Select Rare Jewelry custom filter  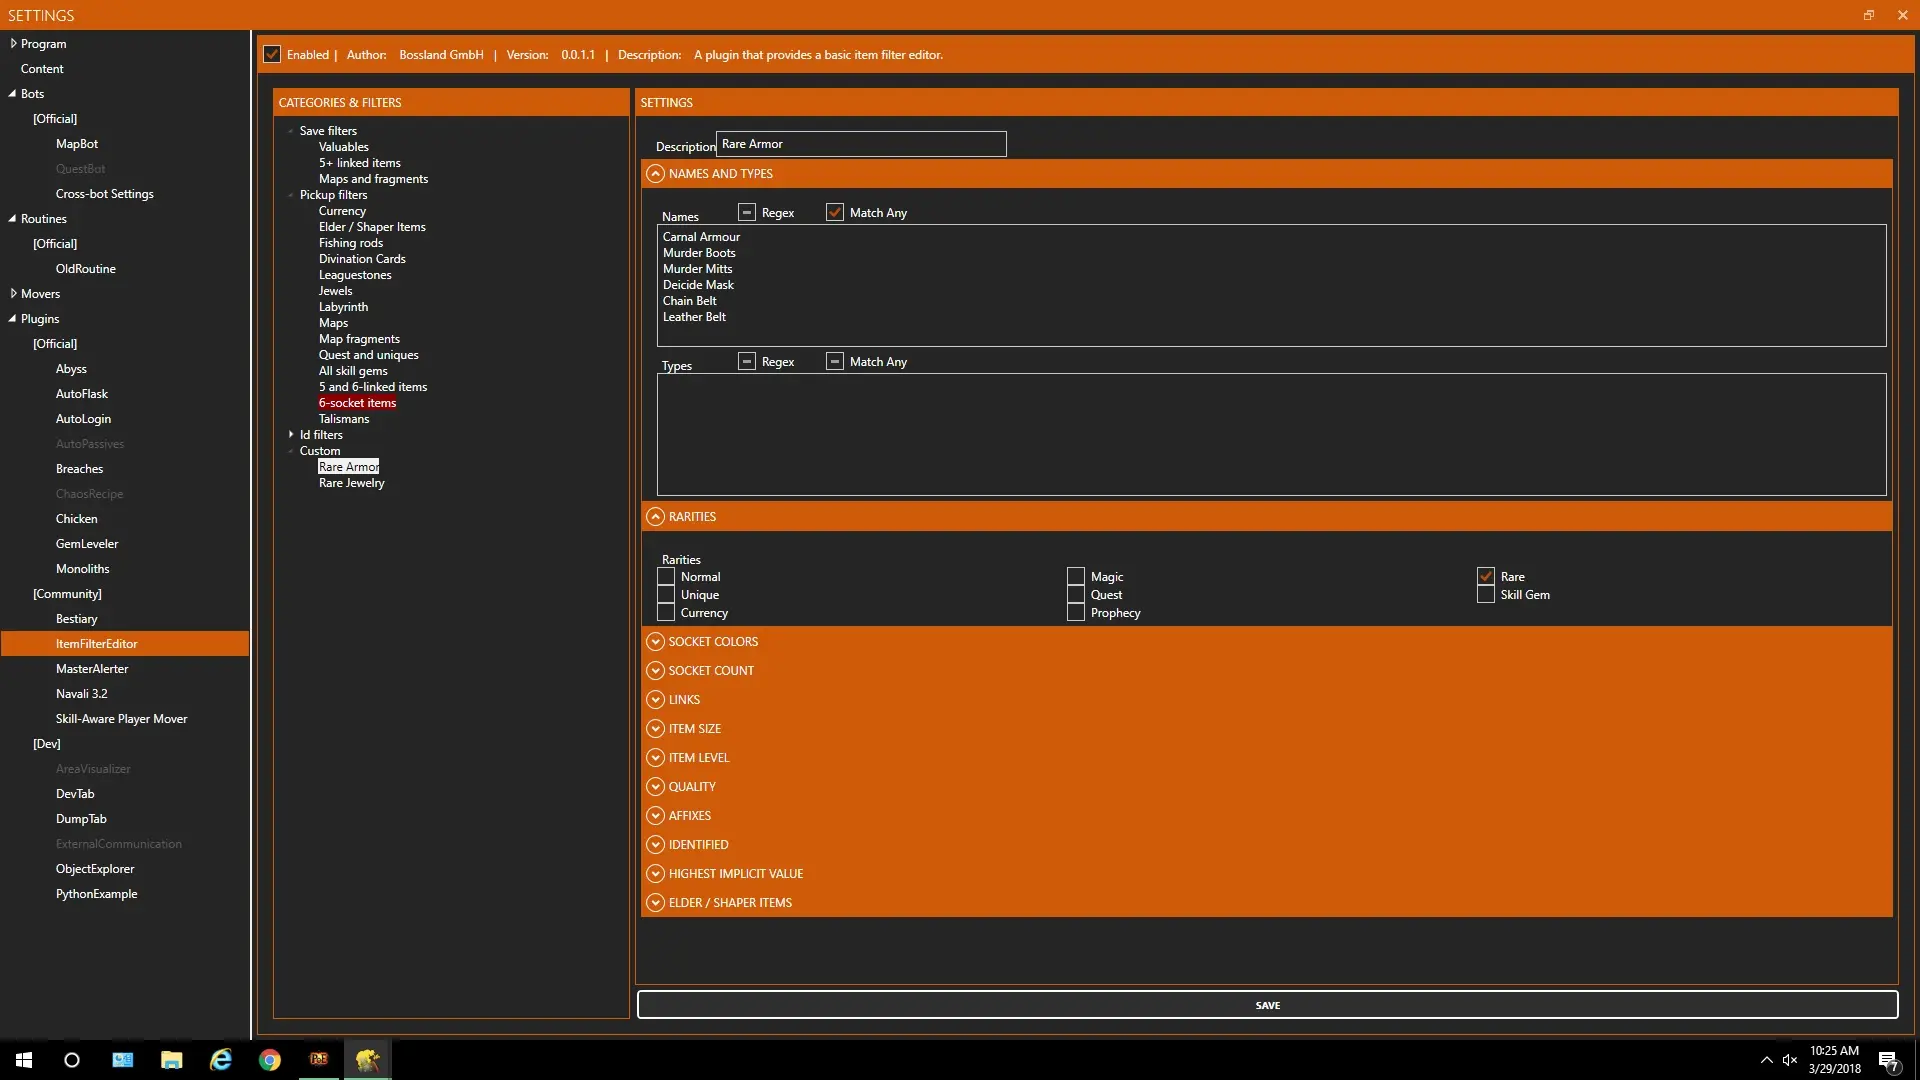[x=351, y=483]
